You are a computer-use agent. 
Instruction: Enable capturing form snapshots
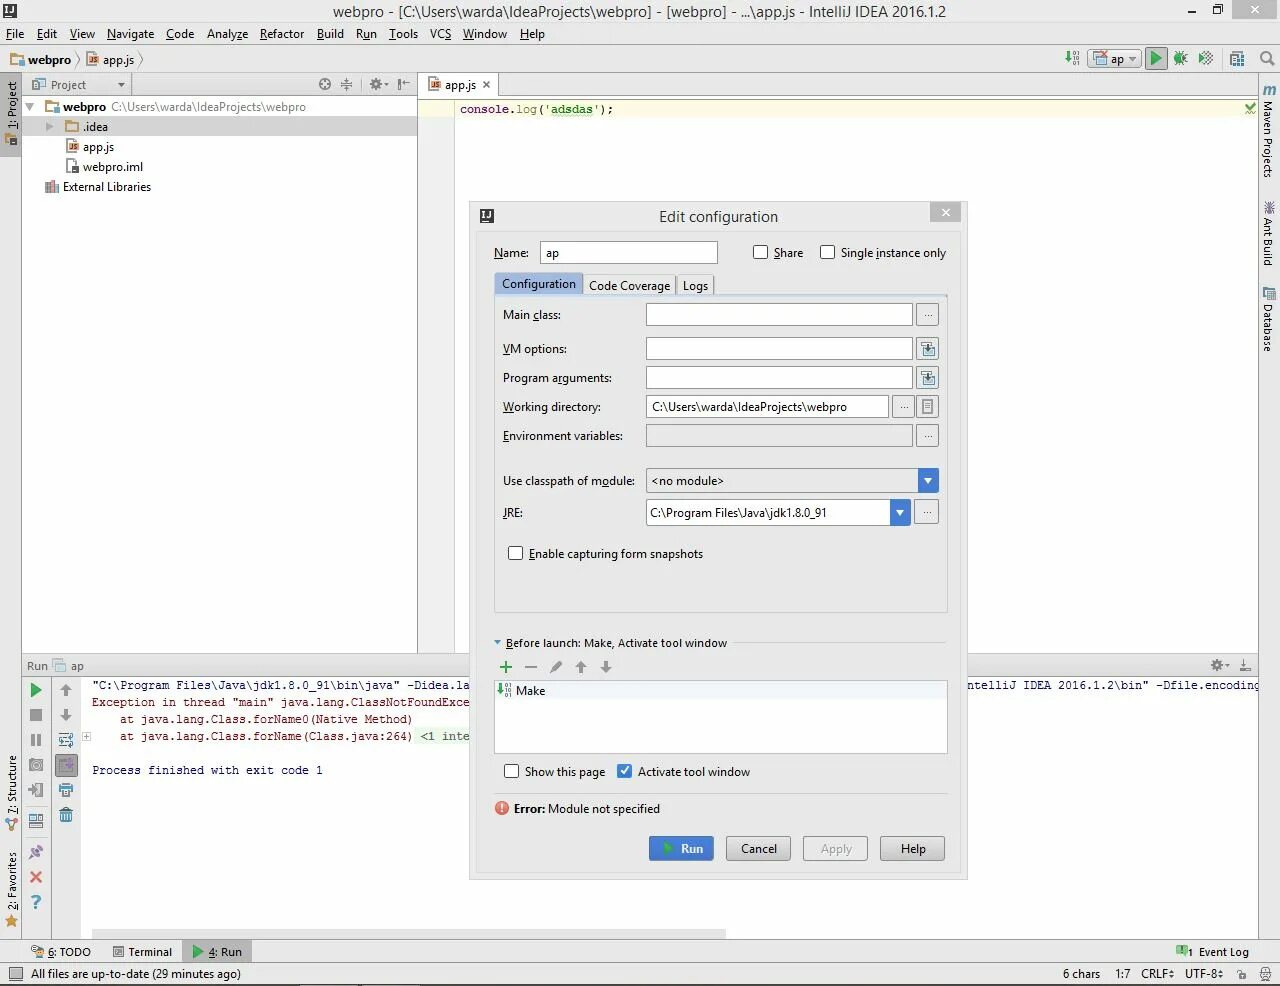pyautogui.click(x=516, y=553)
